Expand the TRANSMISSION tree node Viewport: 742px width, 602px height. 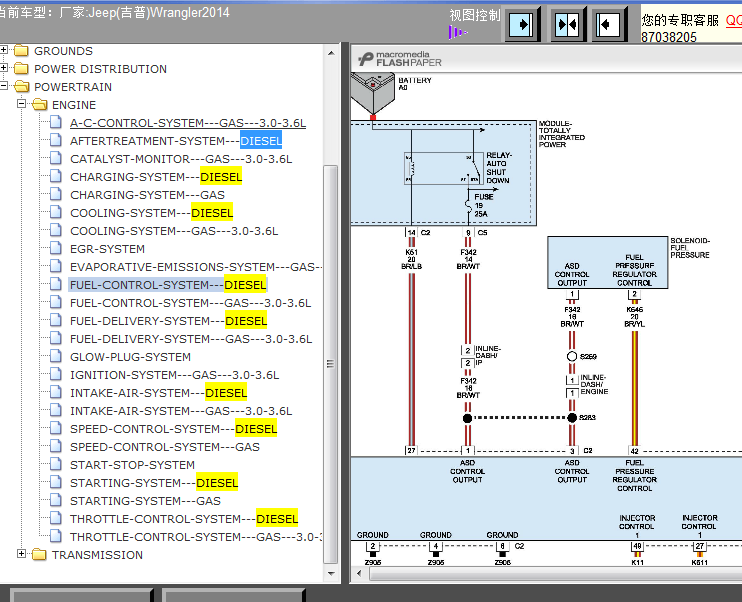(21, 553)
